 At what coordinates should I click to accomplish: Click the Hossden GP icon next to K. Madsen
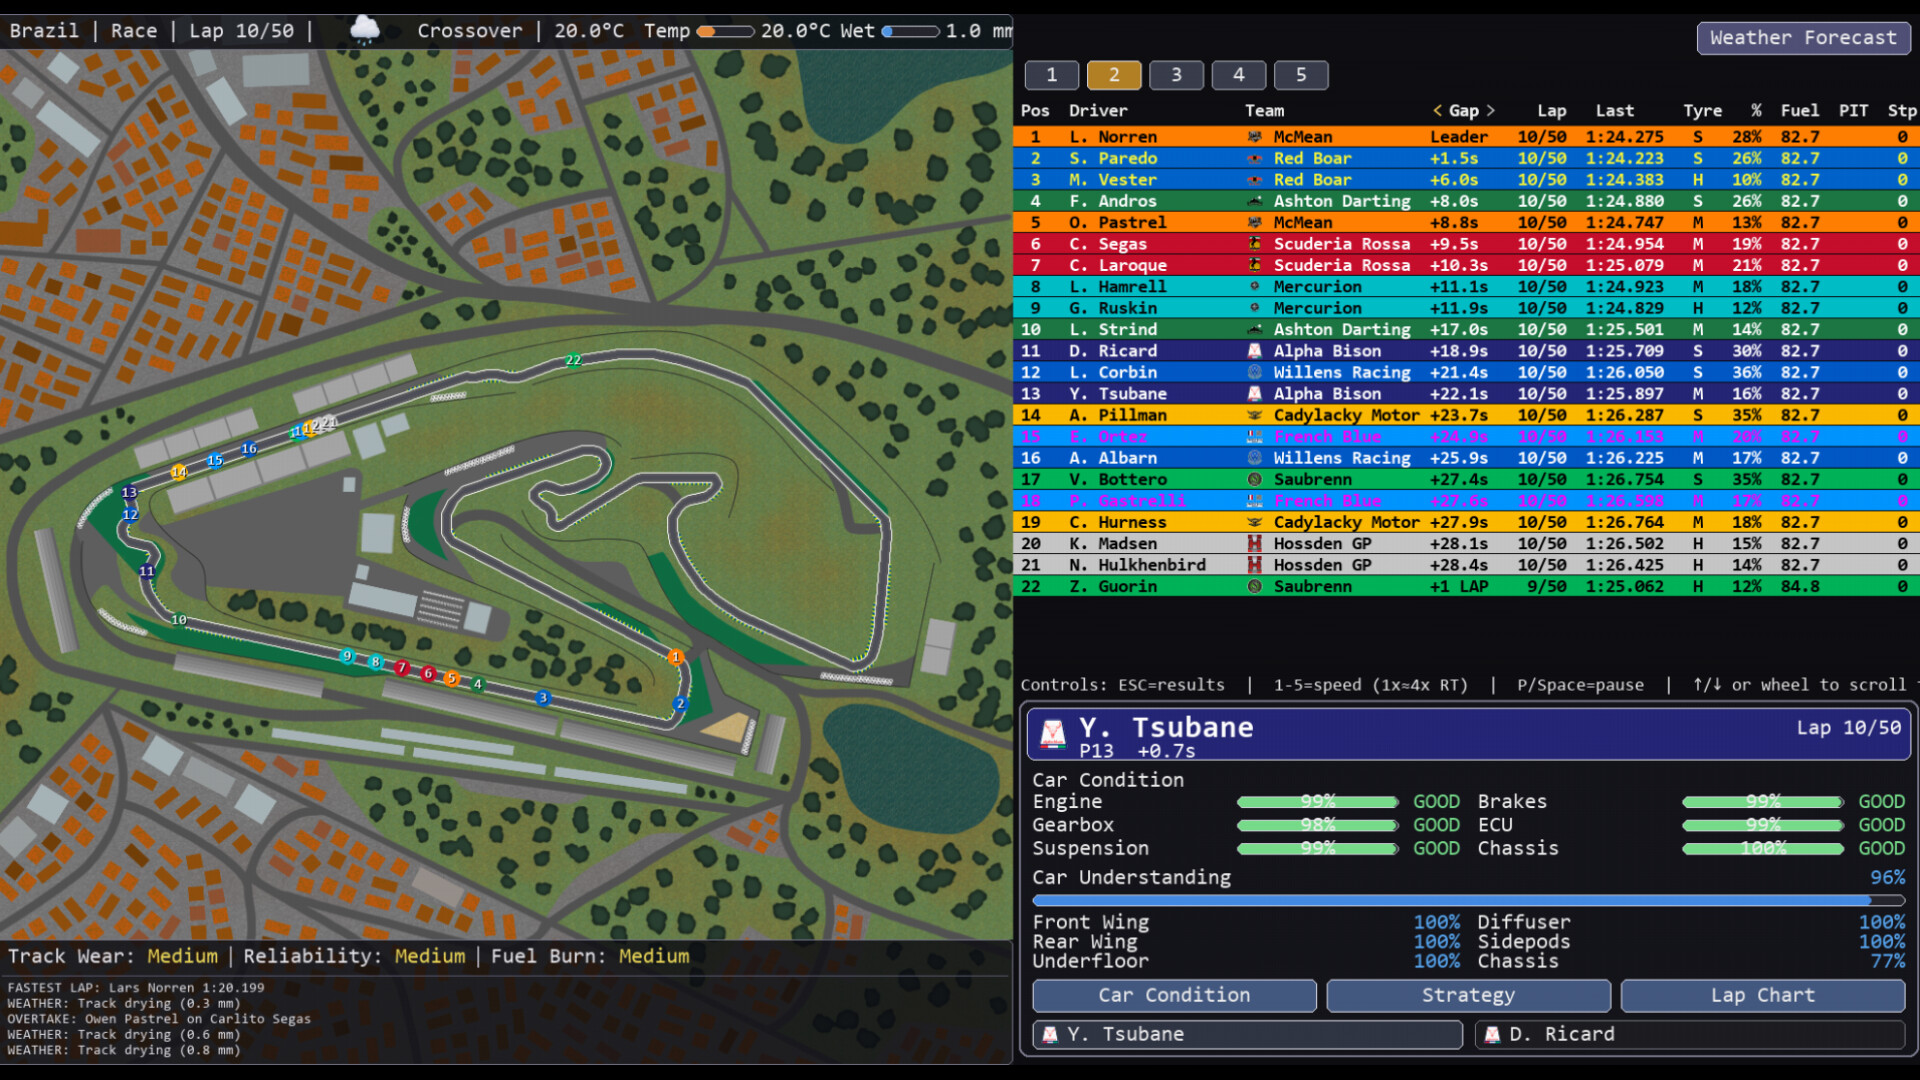tap(1256, 543)
